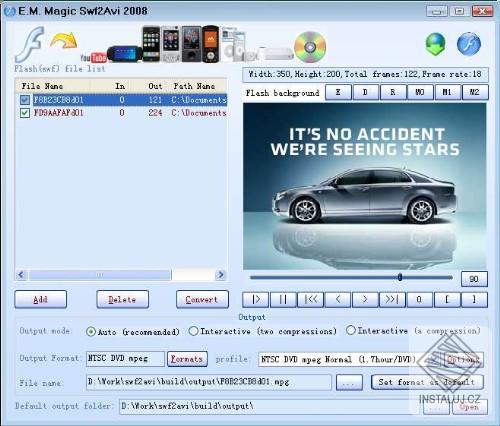Viewport: 500px width, 426px height.
Task: Click the Convert button
Action: tap(202, 299)
